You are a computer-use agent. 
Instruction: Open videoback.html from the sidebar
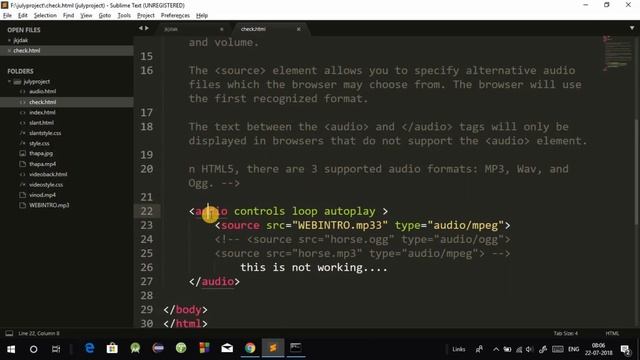(x=48, y=174)
